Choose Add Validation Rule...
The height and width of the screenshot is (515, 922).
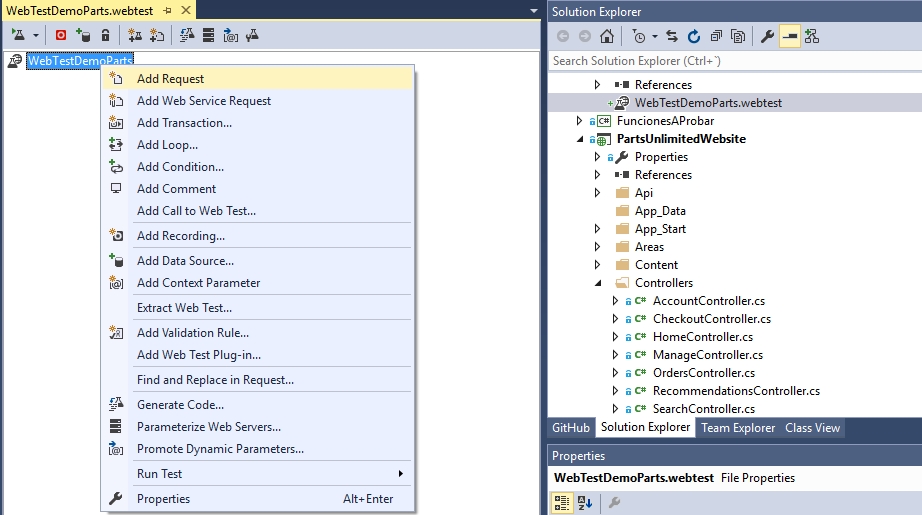258,333
